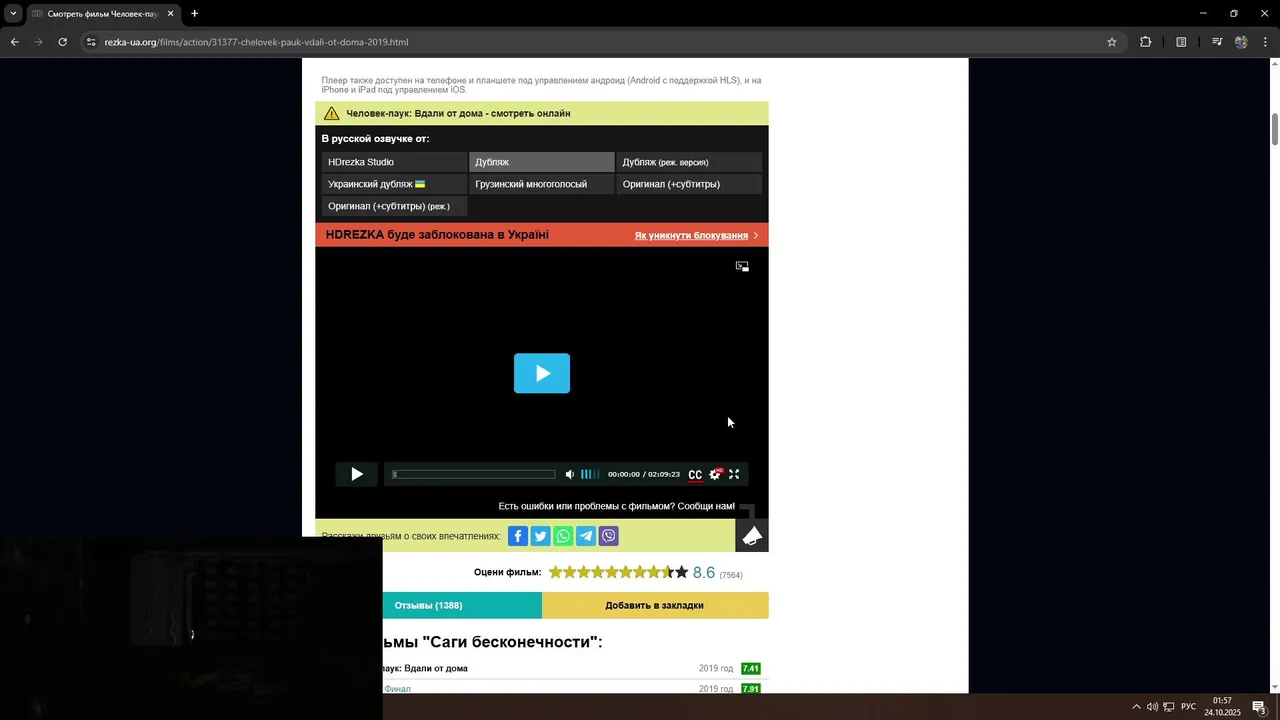
Task: Share via Telegram
Action: (586, 536)
